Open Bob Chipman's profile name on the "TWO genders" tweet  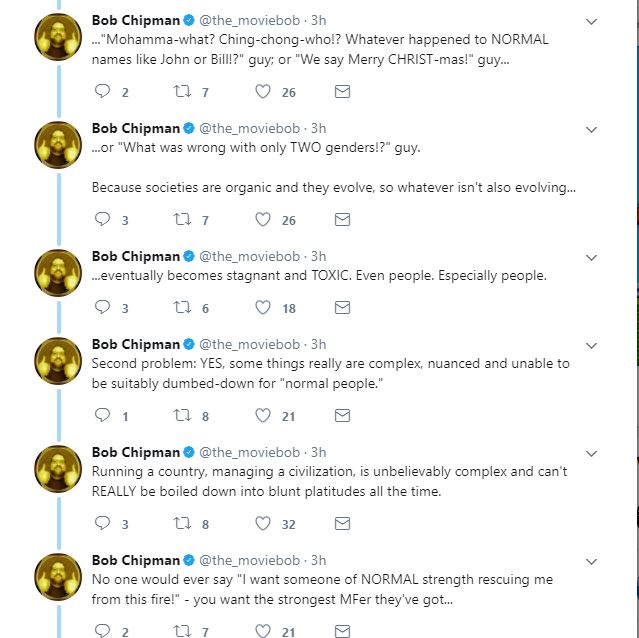[x=136, y=128]
